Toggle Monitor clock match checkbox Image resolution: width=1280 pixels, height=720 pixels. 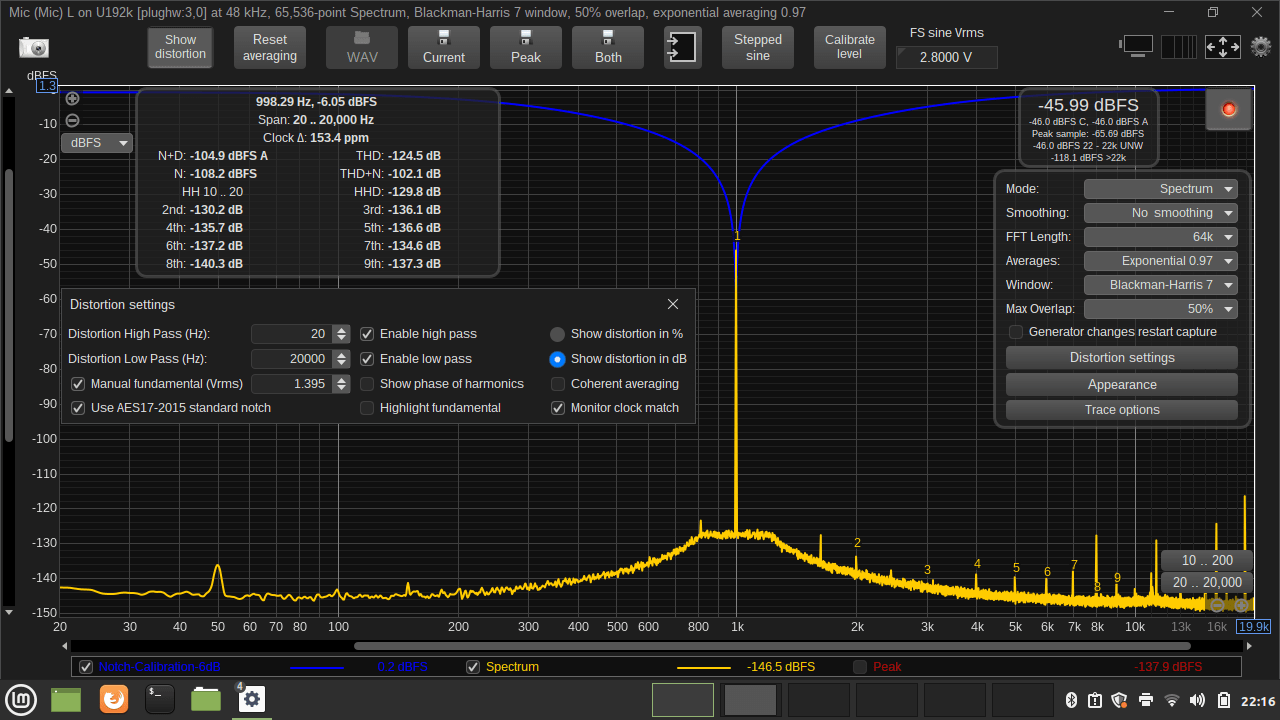(x=558, y=408)
